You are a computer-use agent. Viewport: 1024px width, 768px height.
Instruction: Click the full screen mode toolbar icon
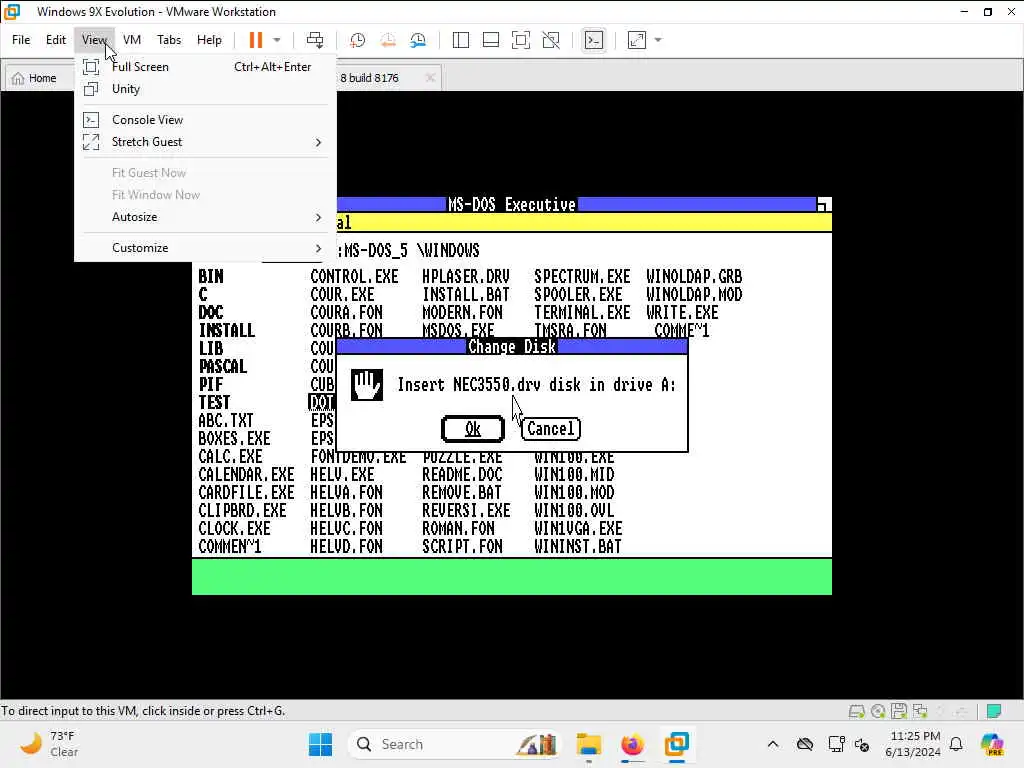click(520, 40)
